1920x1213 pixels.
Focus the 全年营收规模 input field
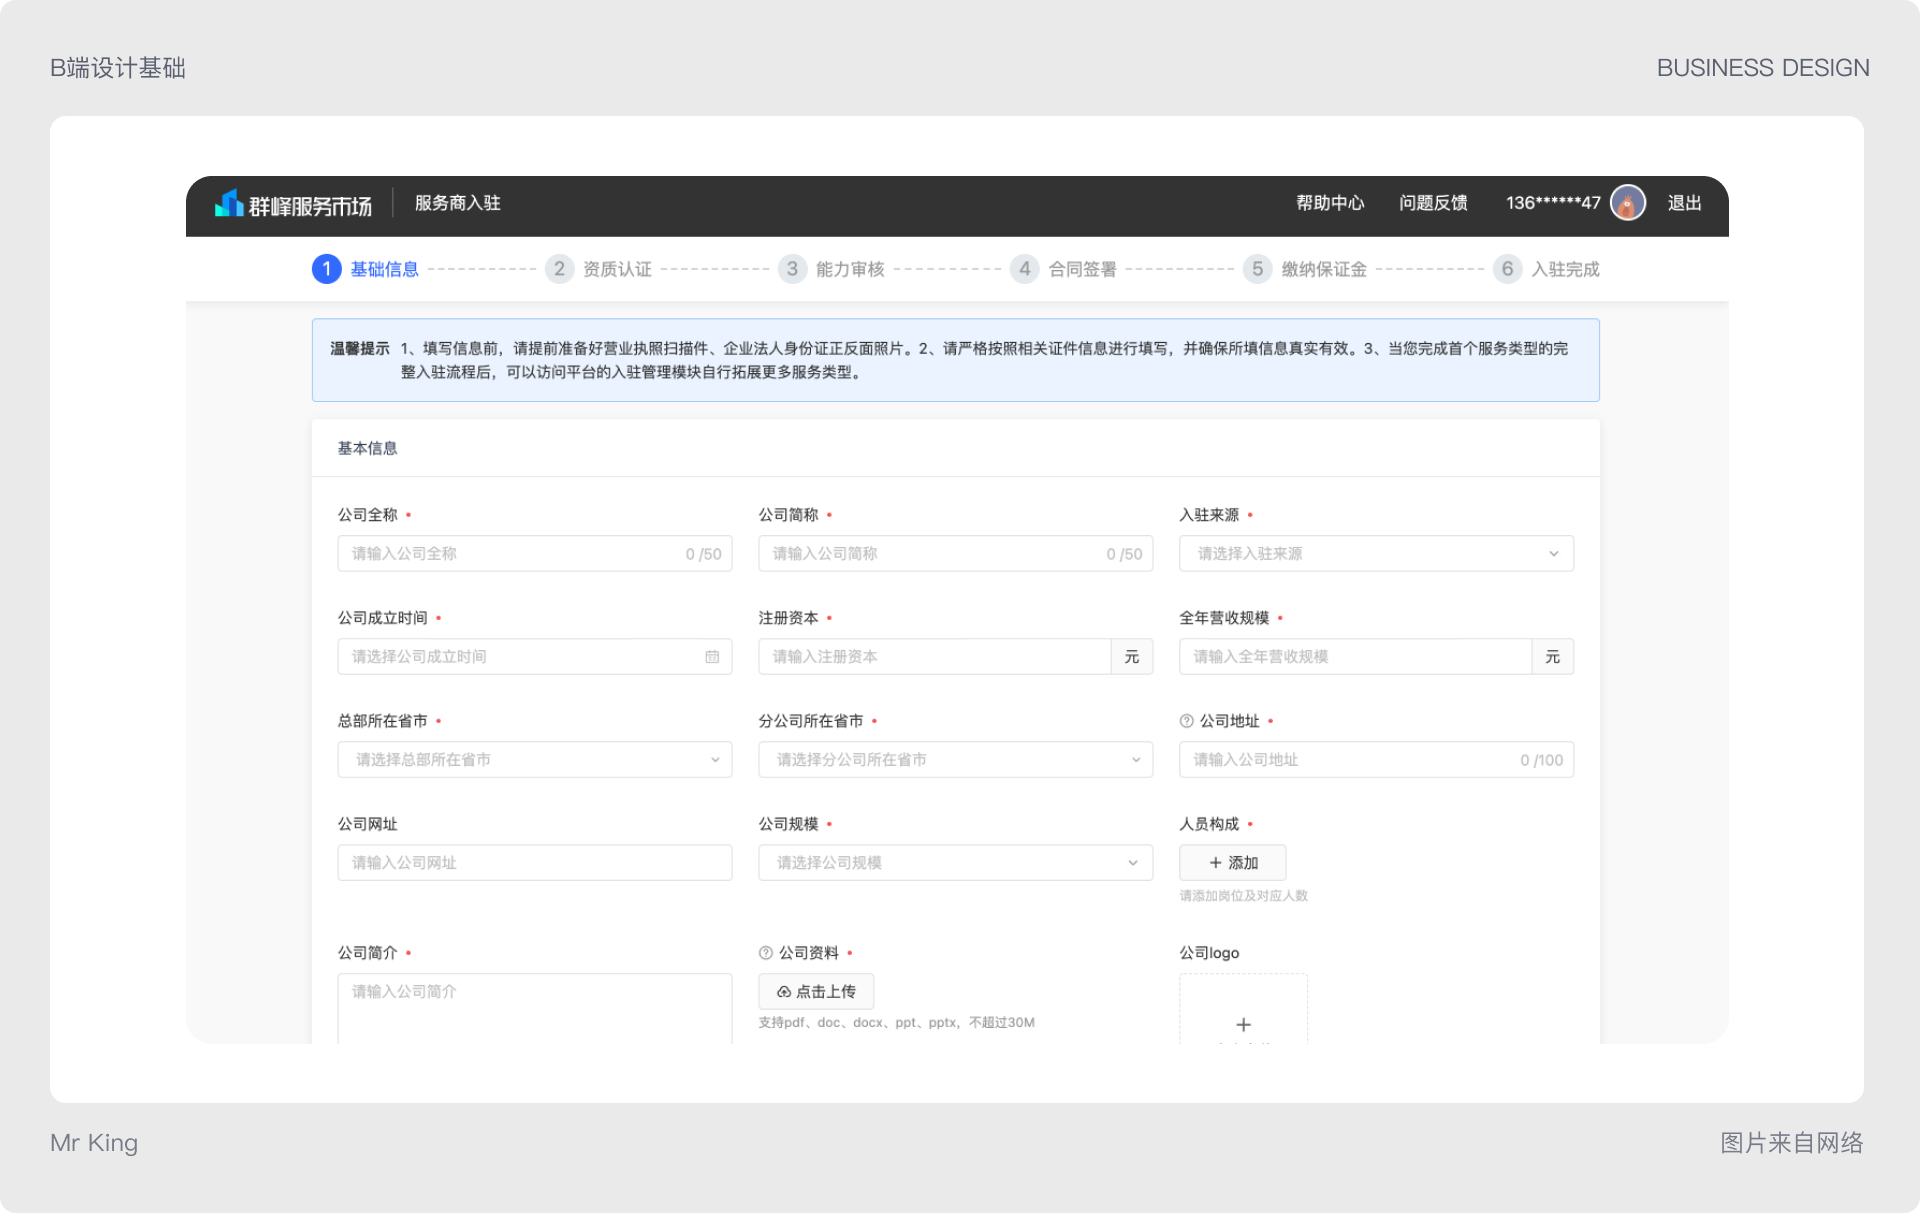point(1356,657)
